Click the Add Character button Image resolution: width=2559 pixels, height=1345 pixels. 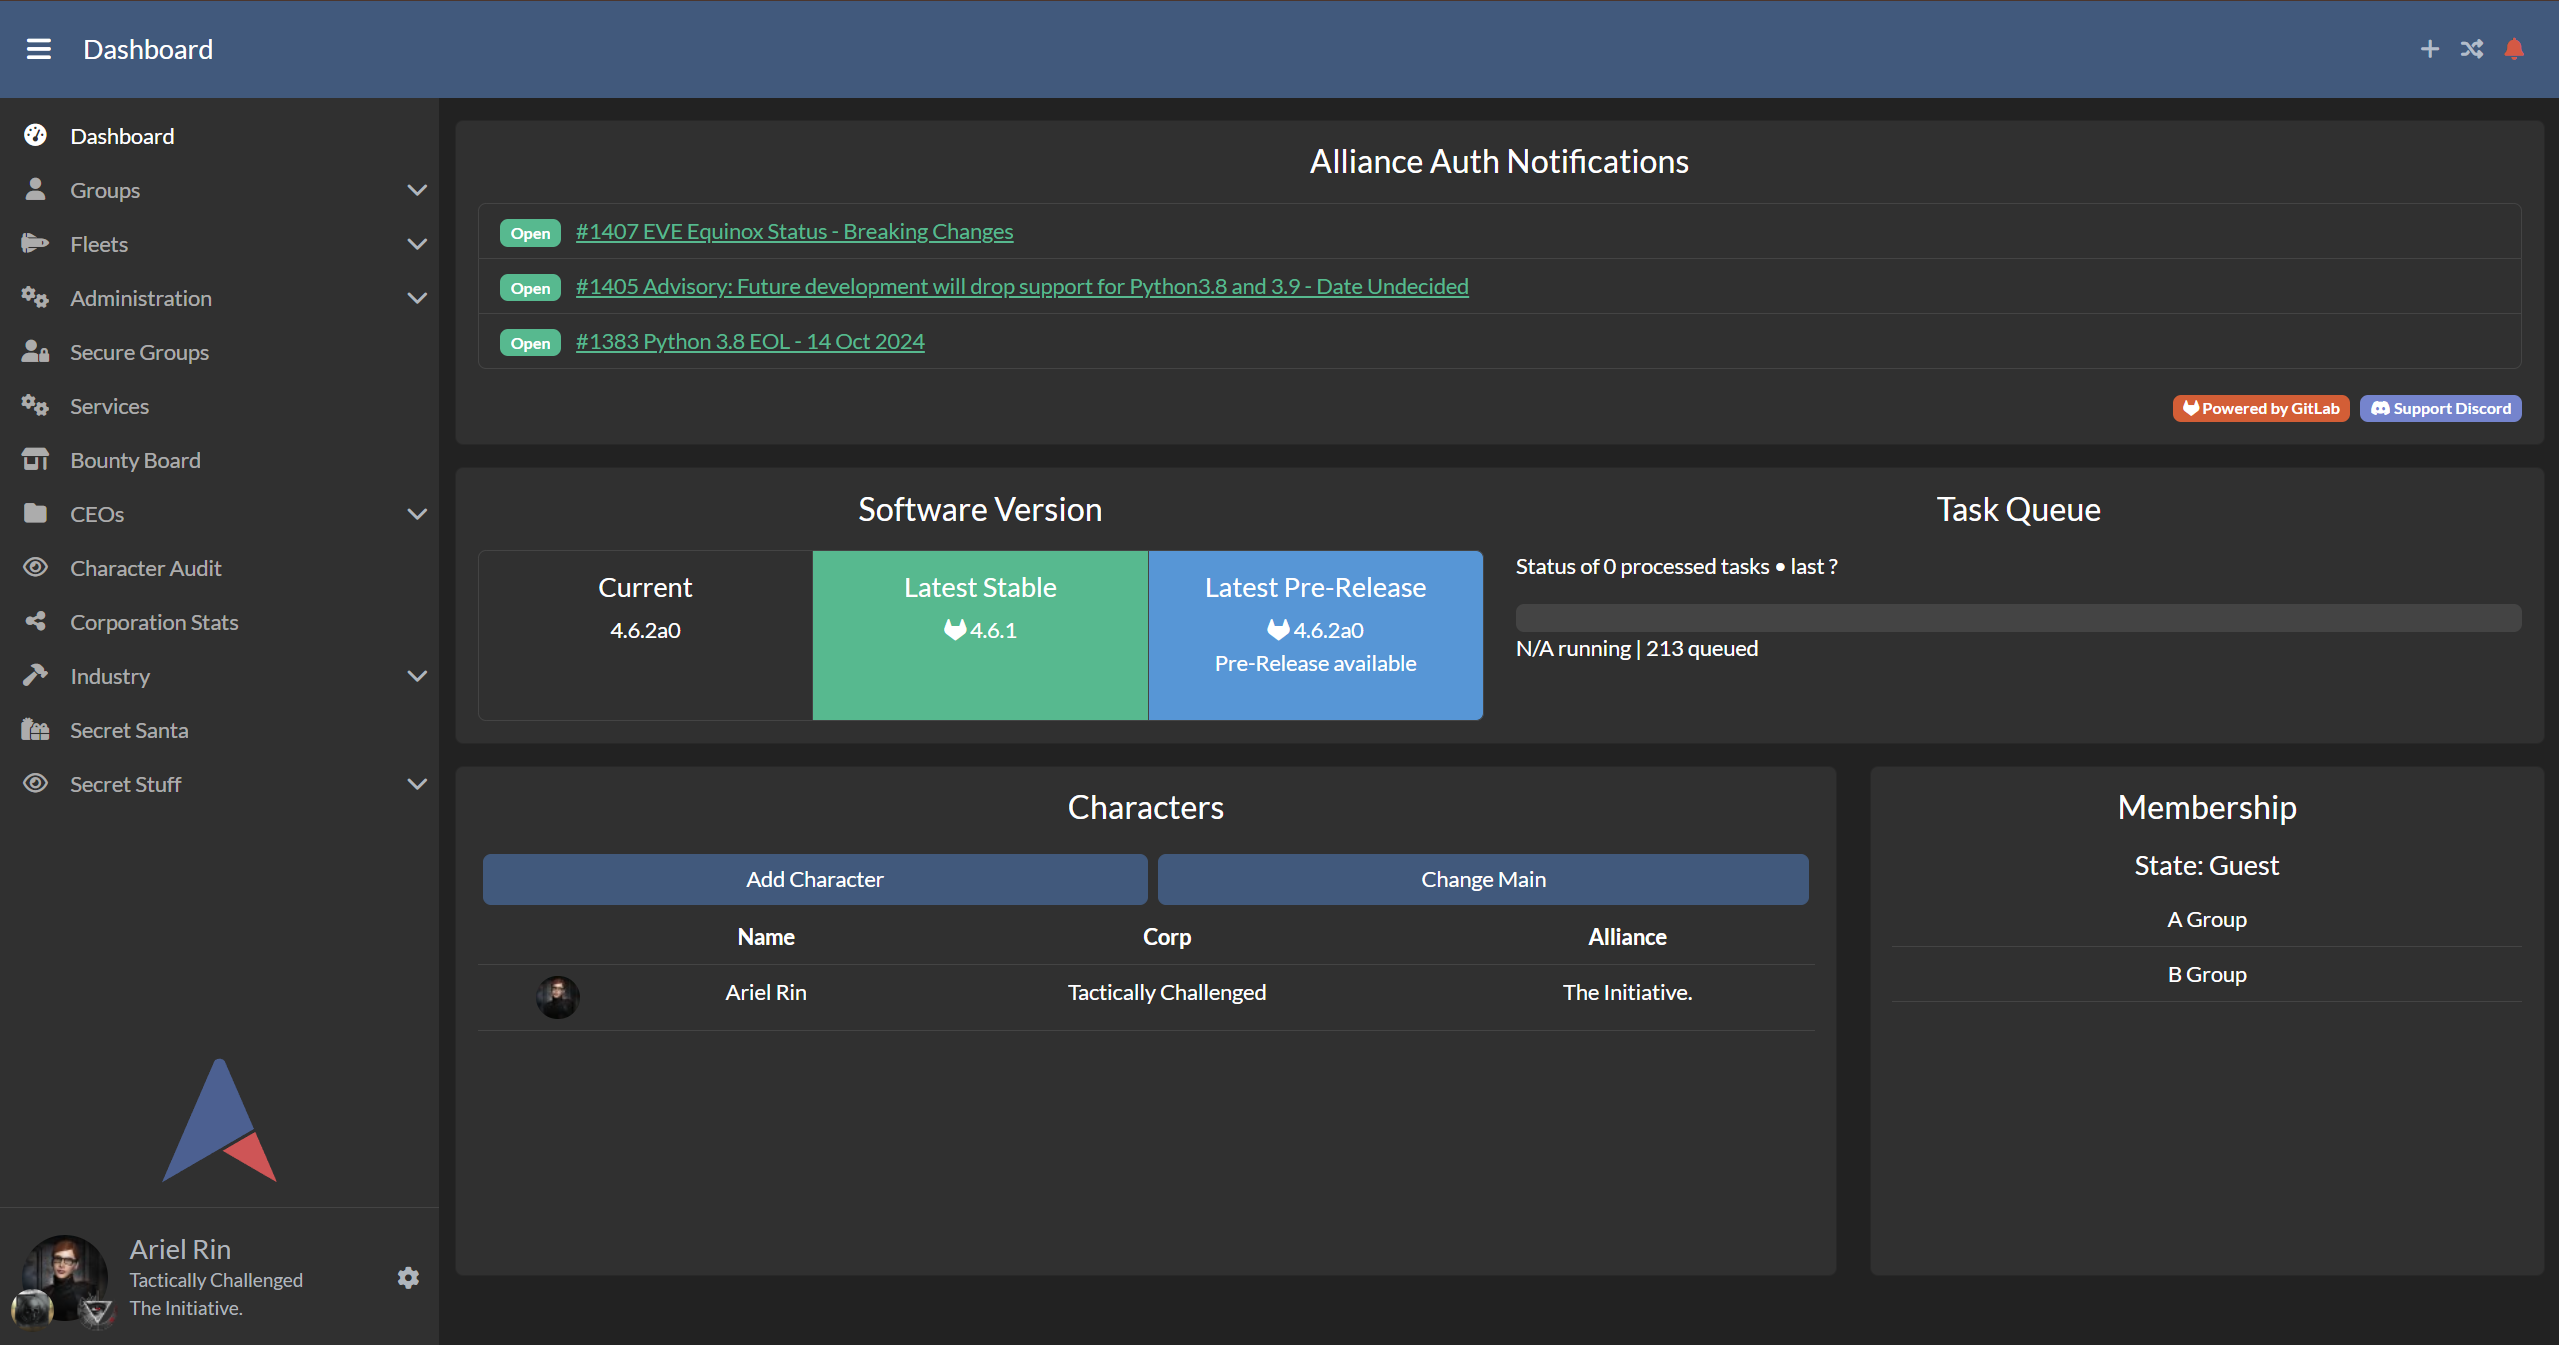pos(814,879)
